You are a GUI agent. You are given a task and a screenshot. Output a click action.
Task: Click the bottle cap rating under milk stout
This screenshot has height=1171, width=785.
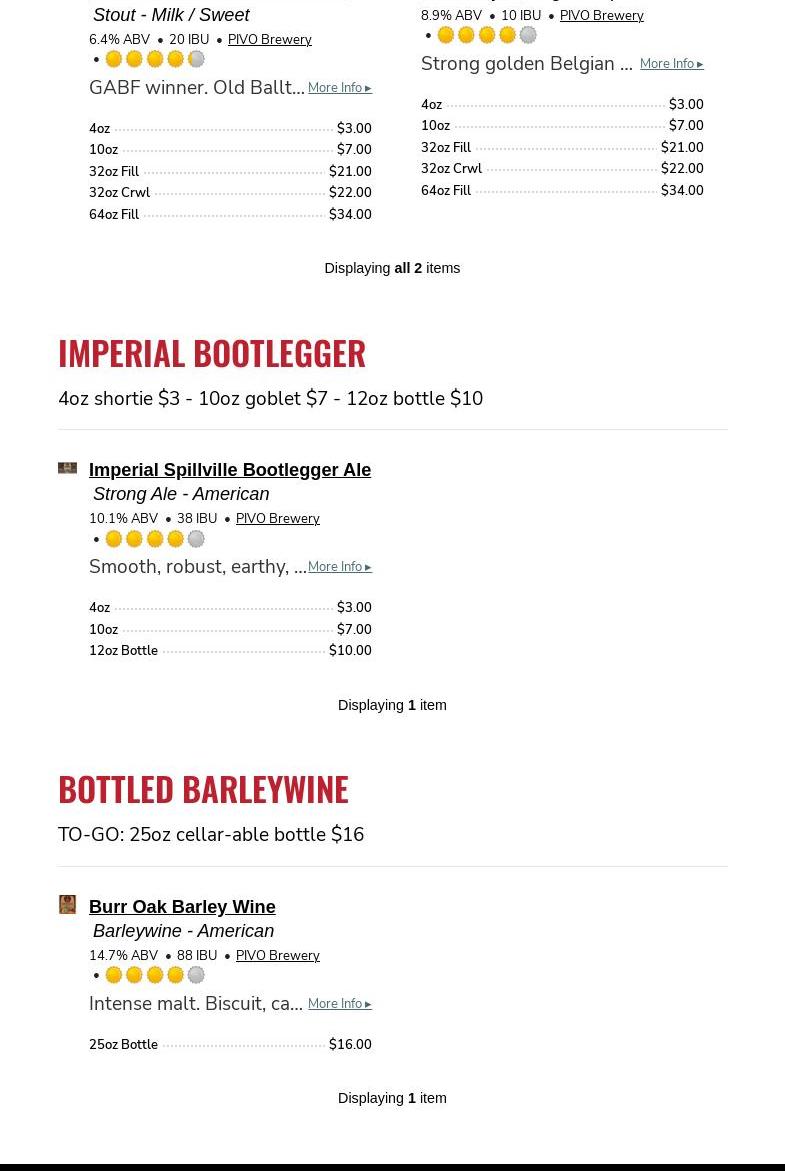click(x=155, y=59)
